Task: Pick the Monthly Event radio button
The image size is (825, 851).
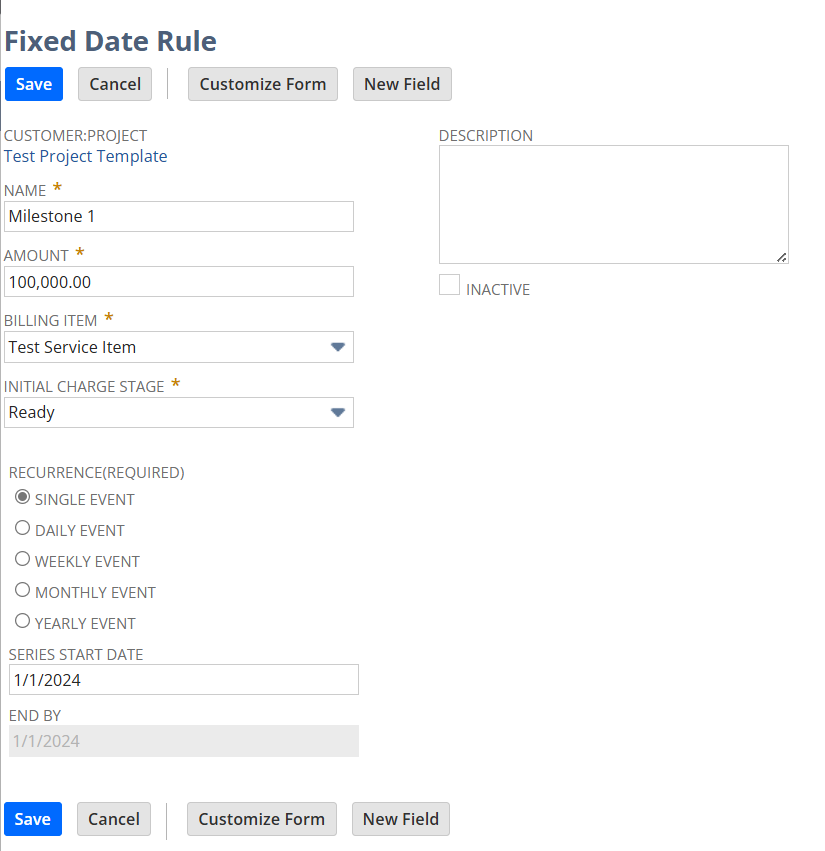Action: click(22, 591)
